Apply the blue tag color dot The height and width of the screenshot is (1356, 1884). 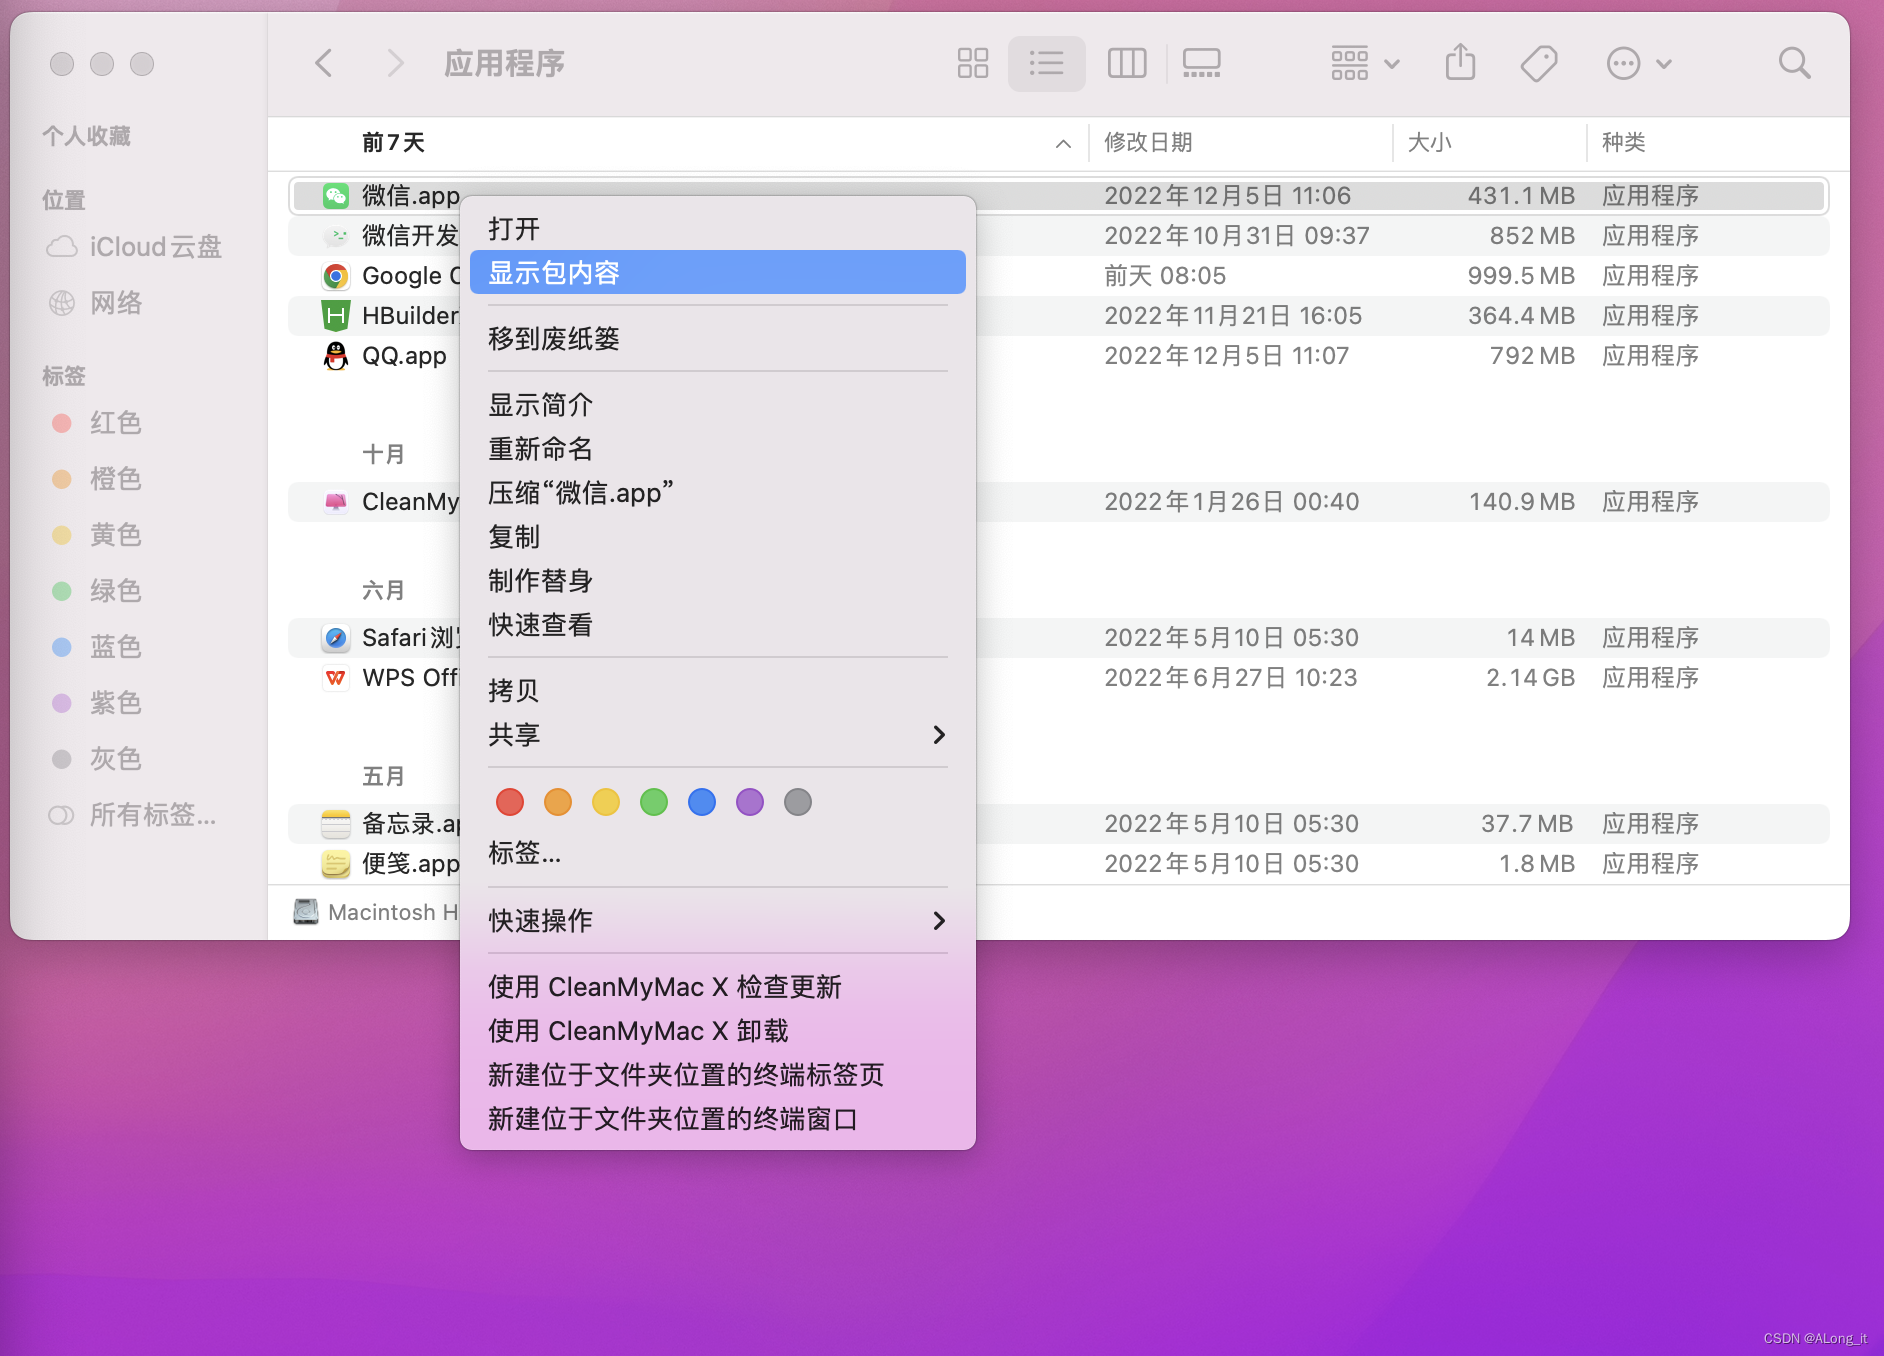(702, 802)
